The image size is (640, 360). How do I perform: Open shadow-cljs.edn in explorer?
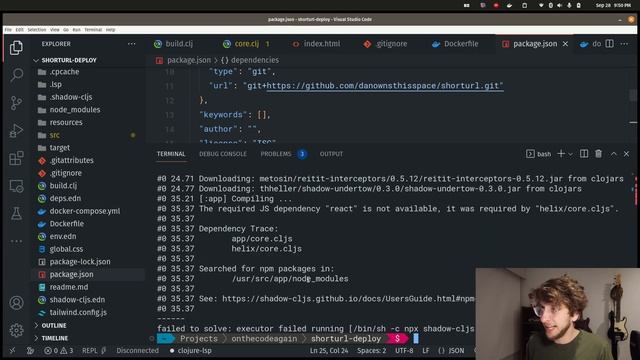[x=77, y=300]
